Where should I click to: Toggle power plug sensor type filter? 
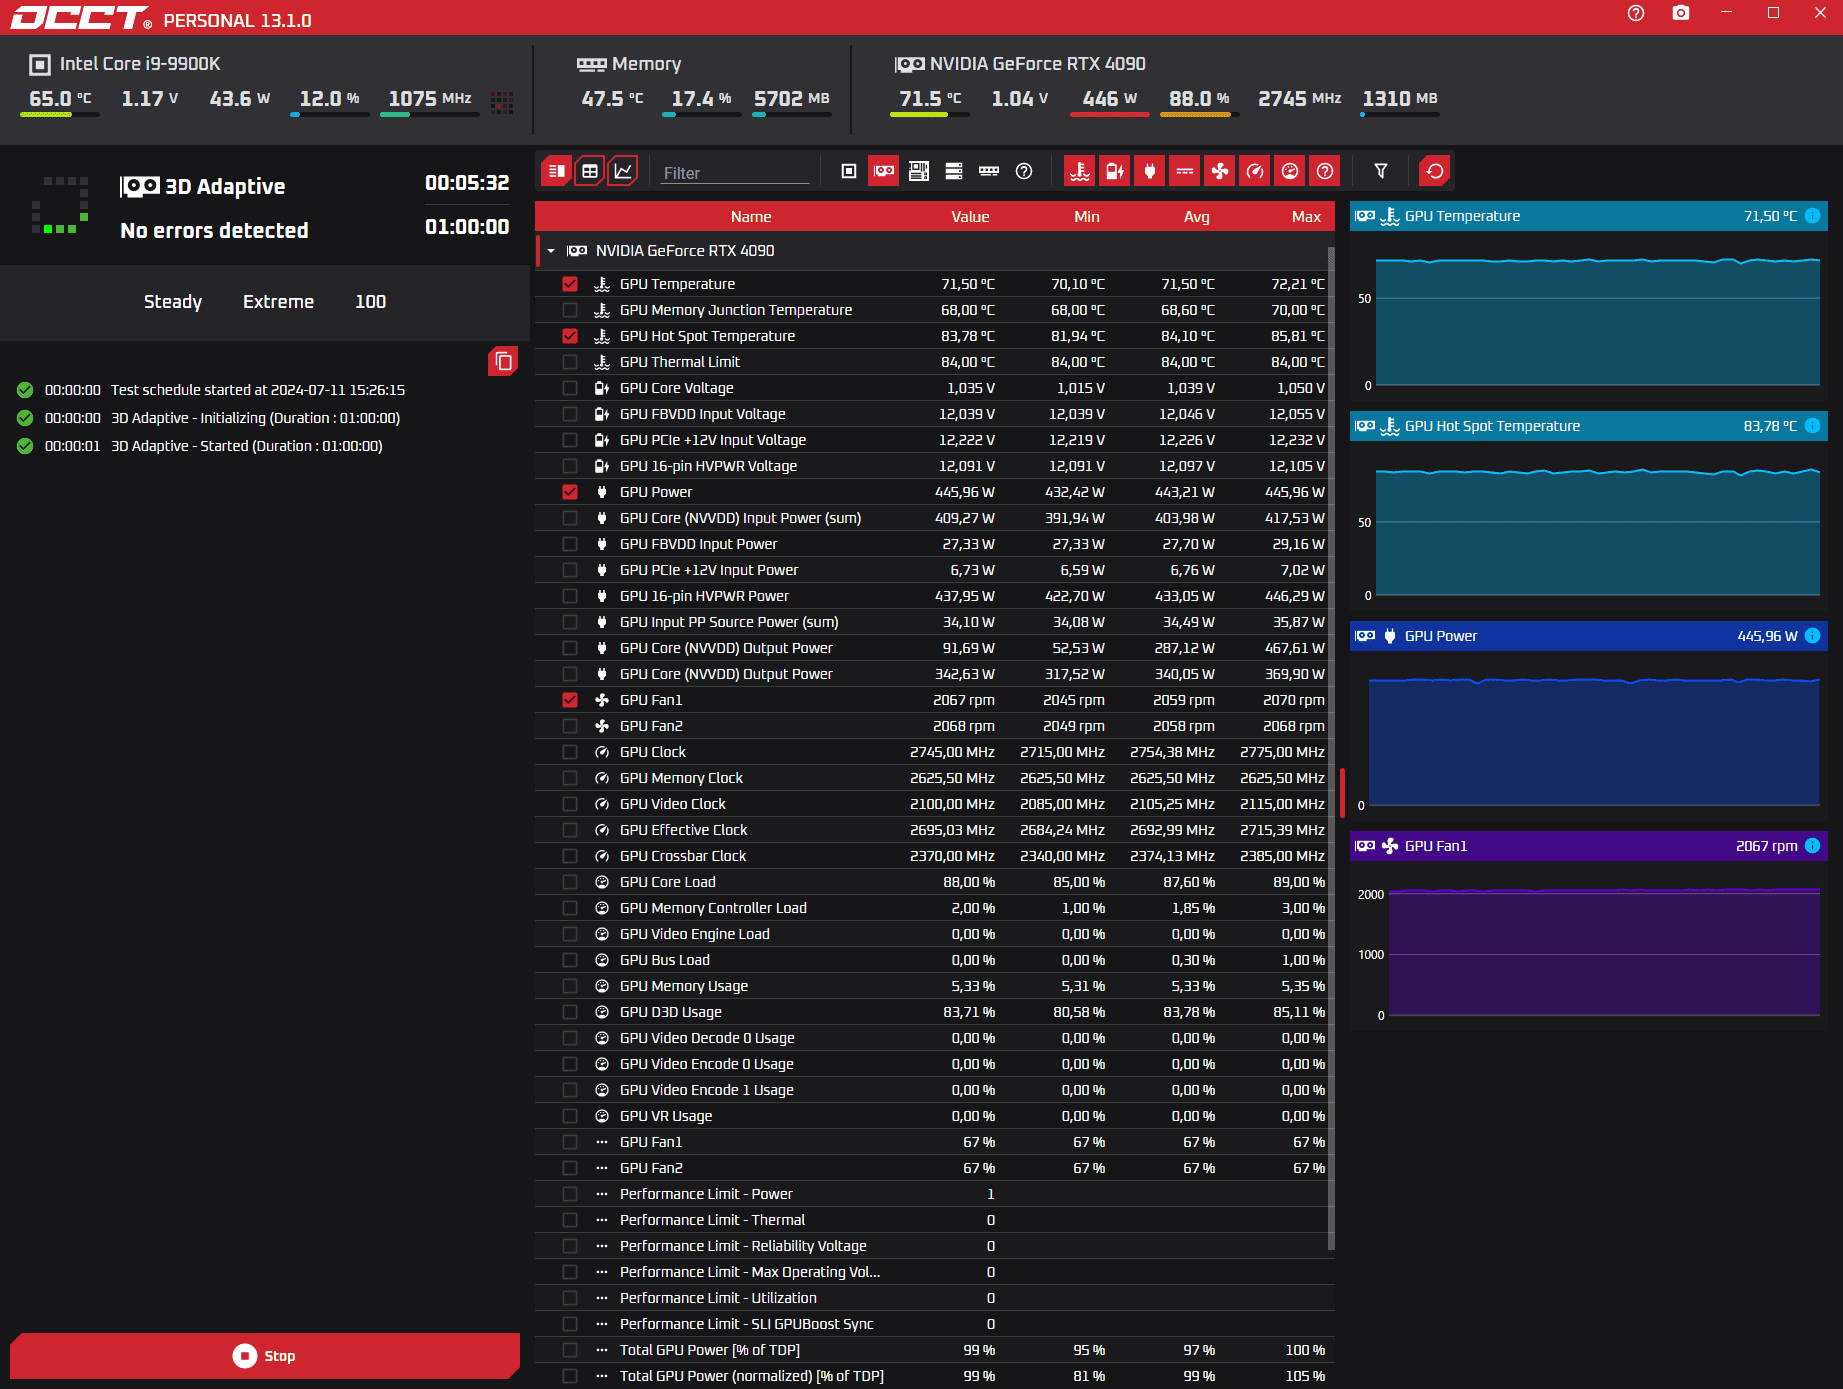click(1150, 171)
